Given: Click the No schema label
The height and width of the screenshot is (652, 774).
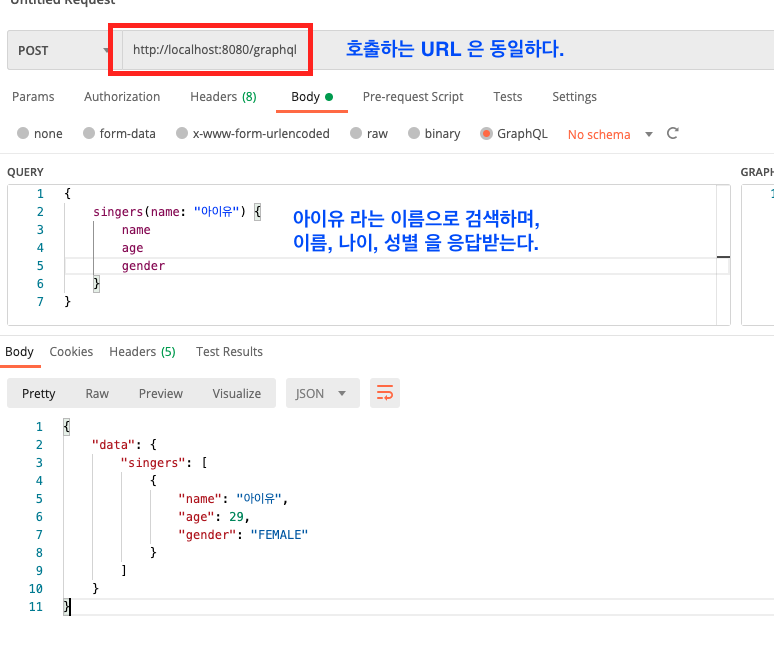Looking at the screenshot, I should coord(599,134).
